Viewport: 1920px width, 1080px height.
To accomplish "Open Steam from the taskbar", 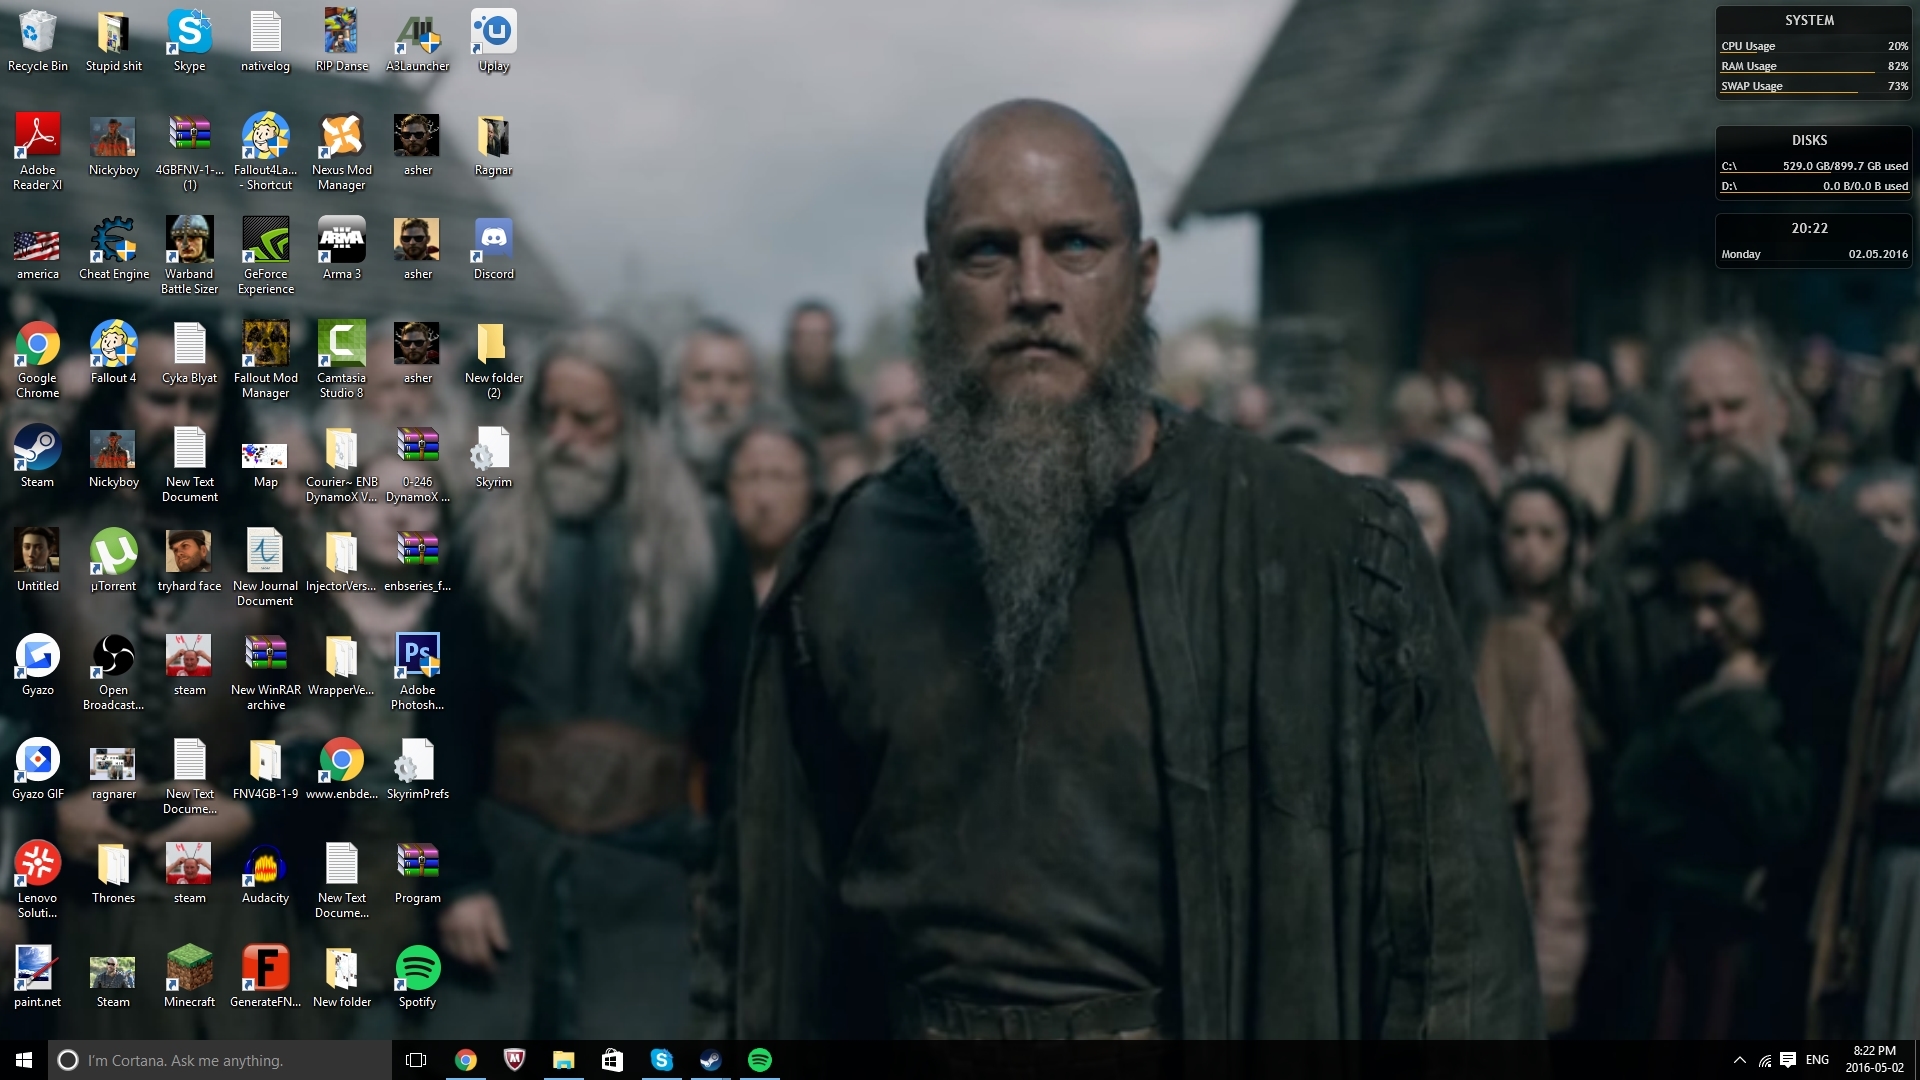I will click(710, 1060).
